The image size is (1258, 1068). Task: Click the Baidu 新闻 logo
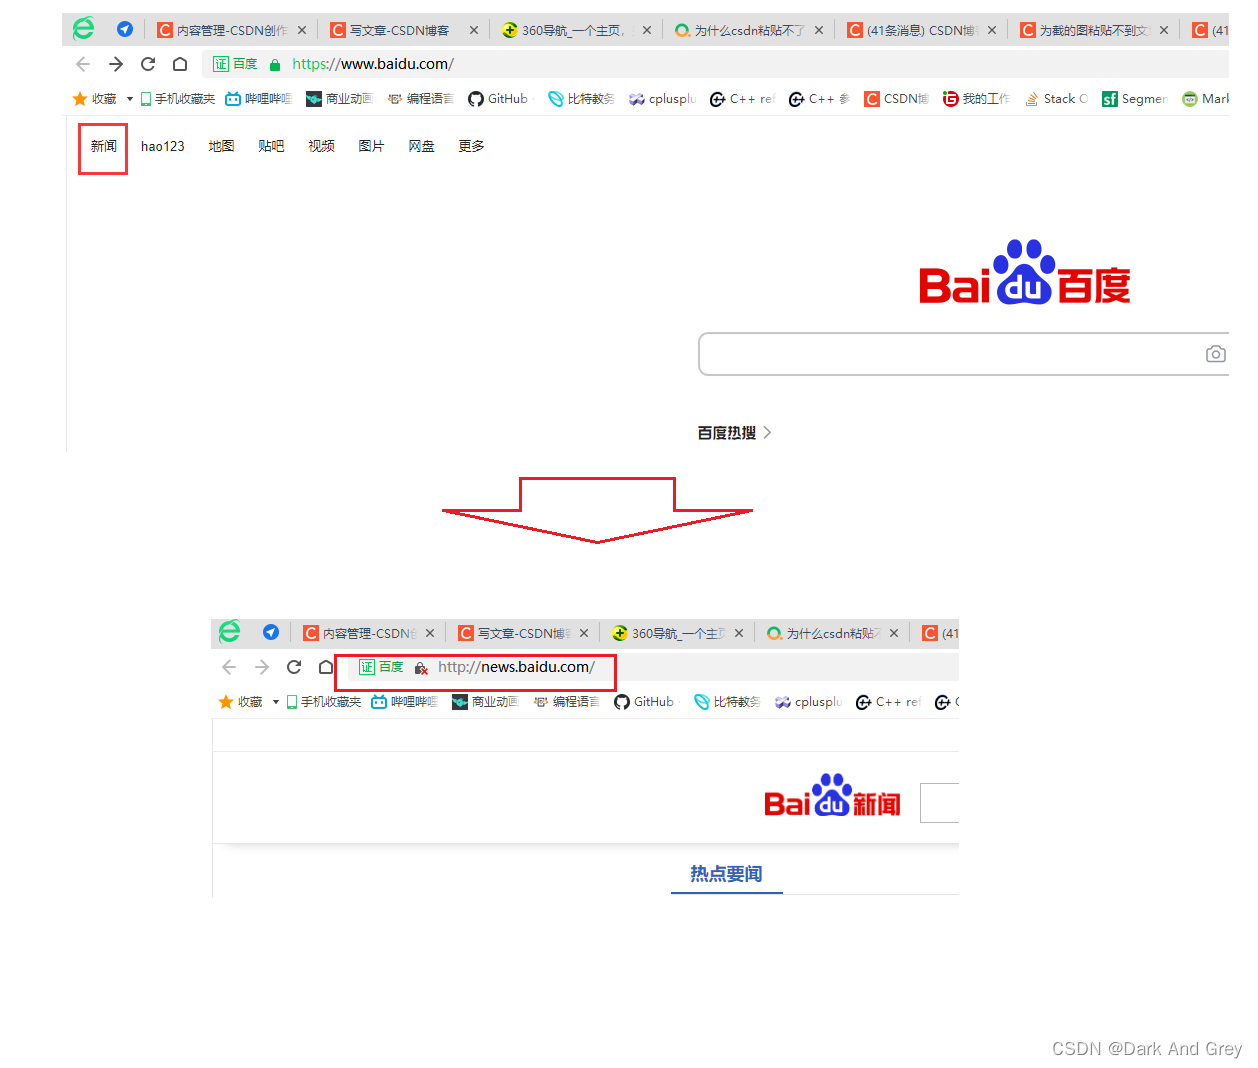point(832,796)
